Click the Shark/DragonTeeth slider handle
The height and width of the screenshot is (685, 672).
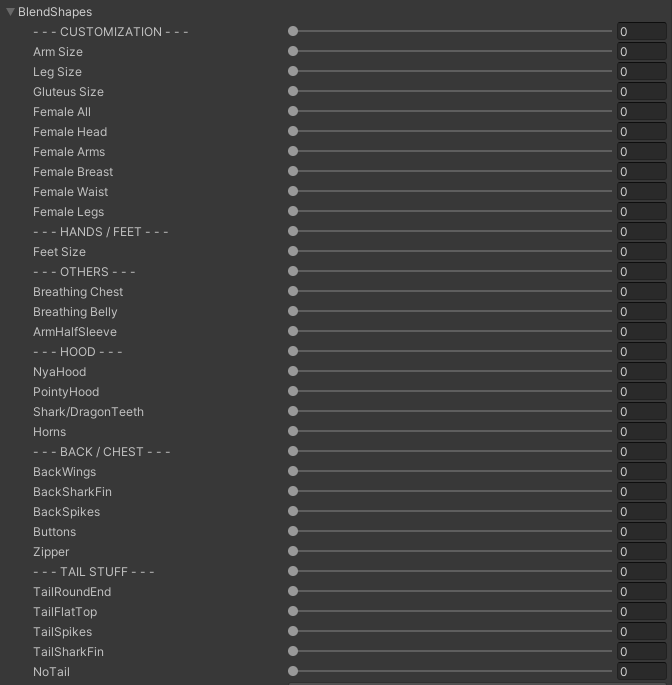(293, 411)
